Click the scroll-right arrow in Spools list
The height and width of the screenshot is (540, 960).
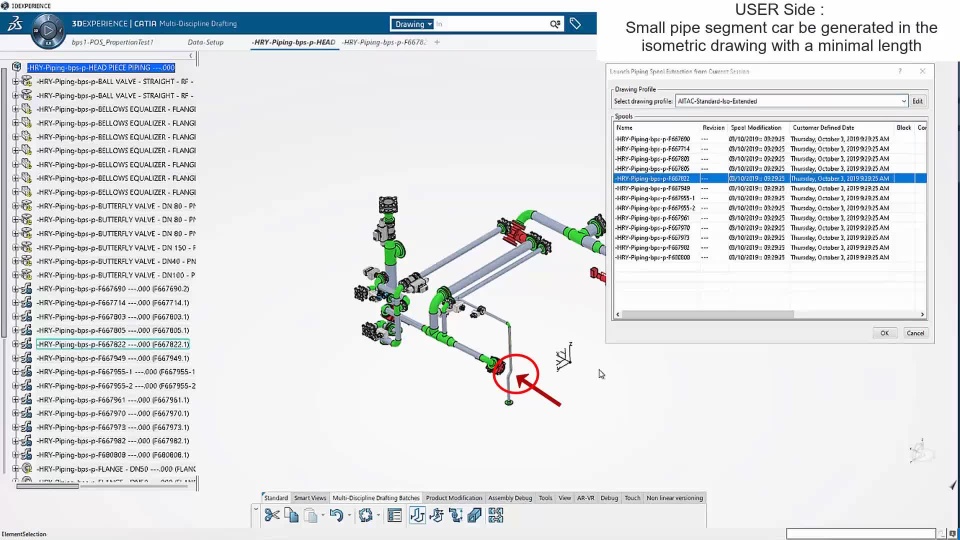[922, 314]
